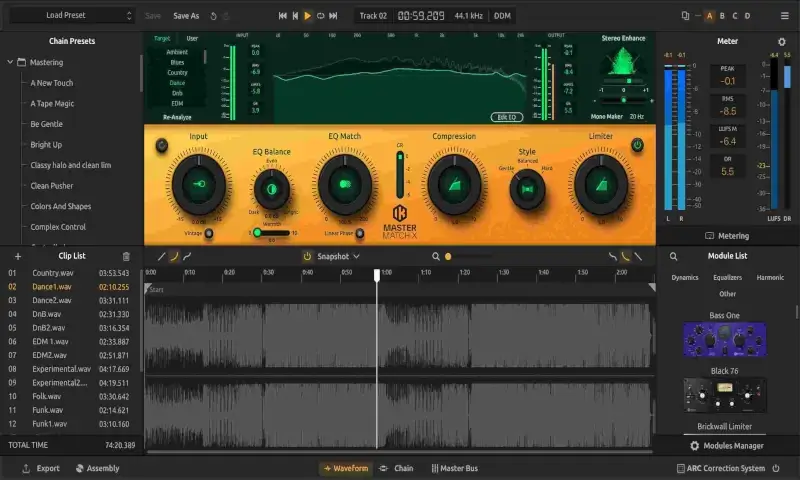Adjust the Warmth slider
The height and width of the screenshot is (480, 800).
[x=271, y=233]
